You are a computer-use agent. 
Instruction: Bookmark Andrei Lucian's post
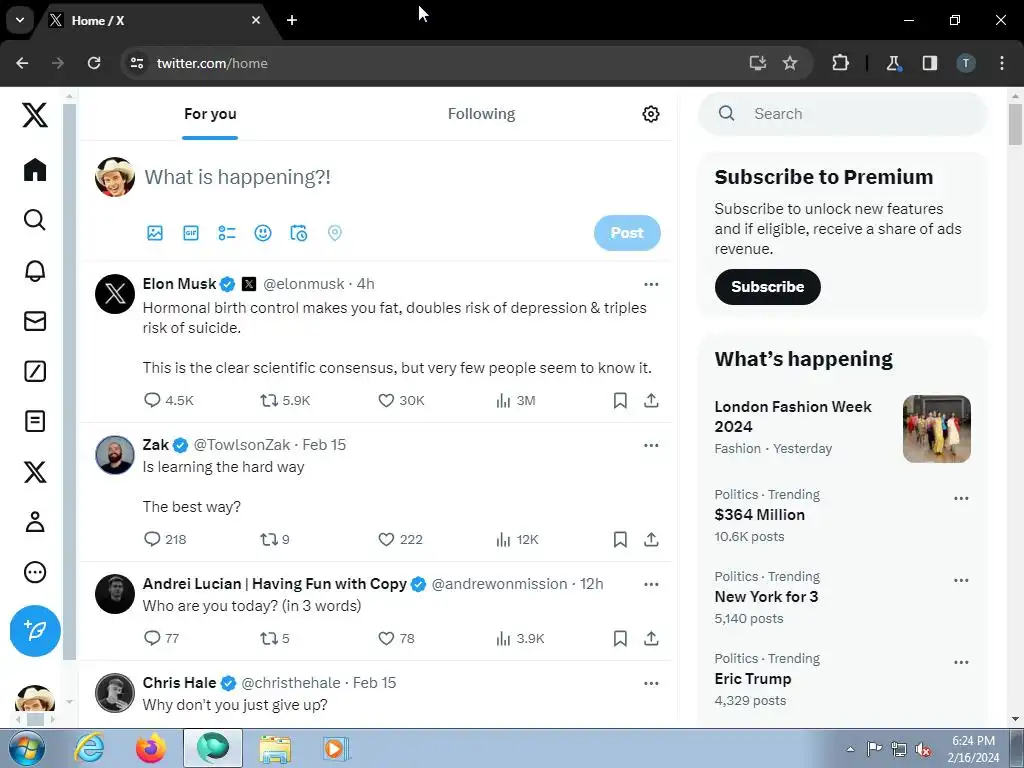click(x=620, y=638)
